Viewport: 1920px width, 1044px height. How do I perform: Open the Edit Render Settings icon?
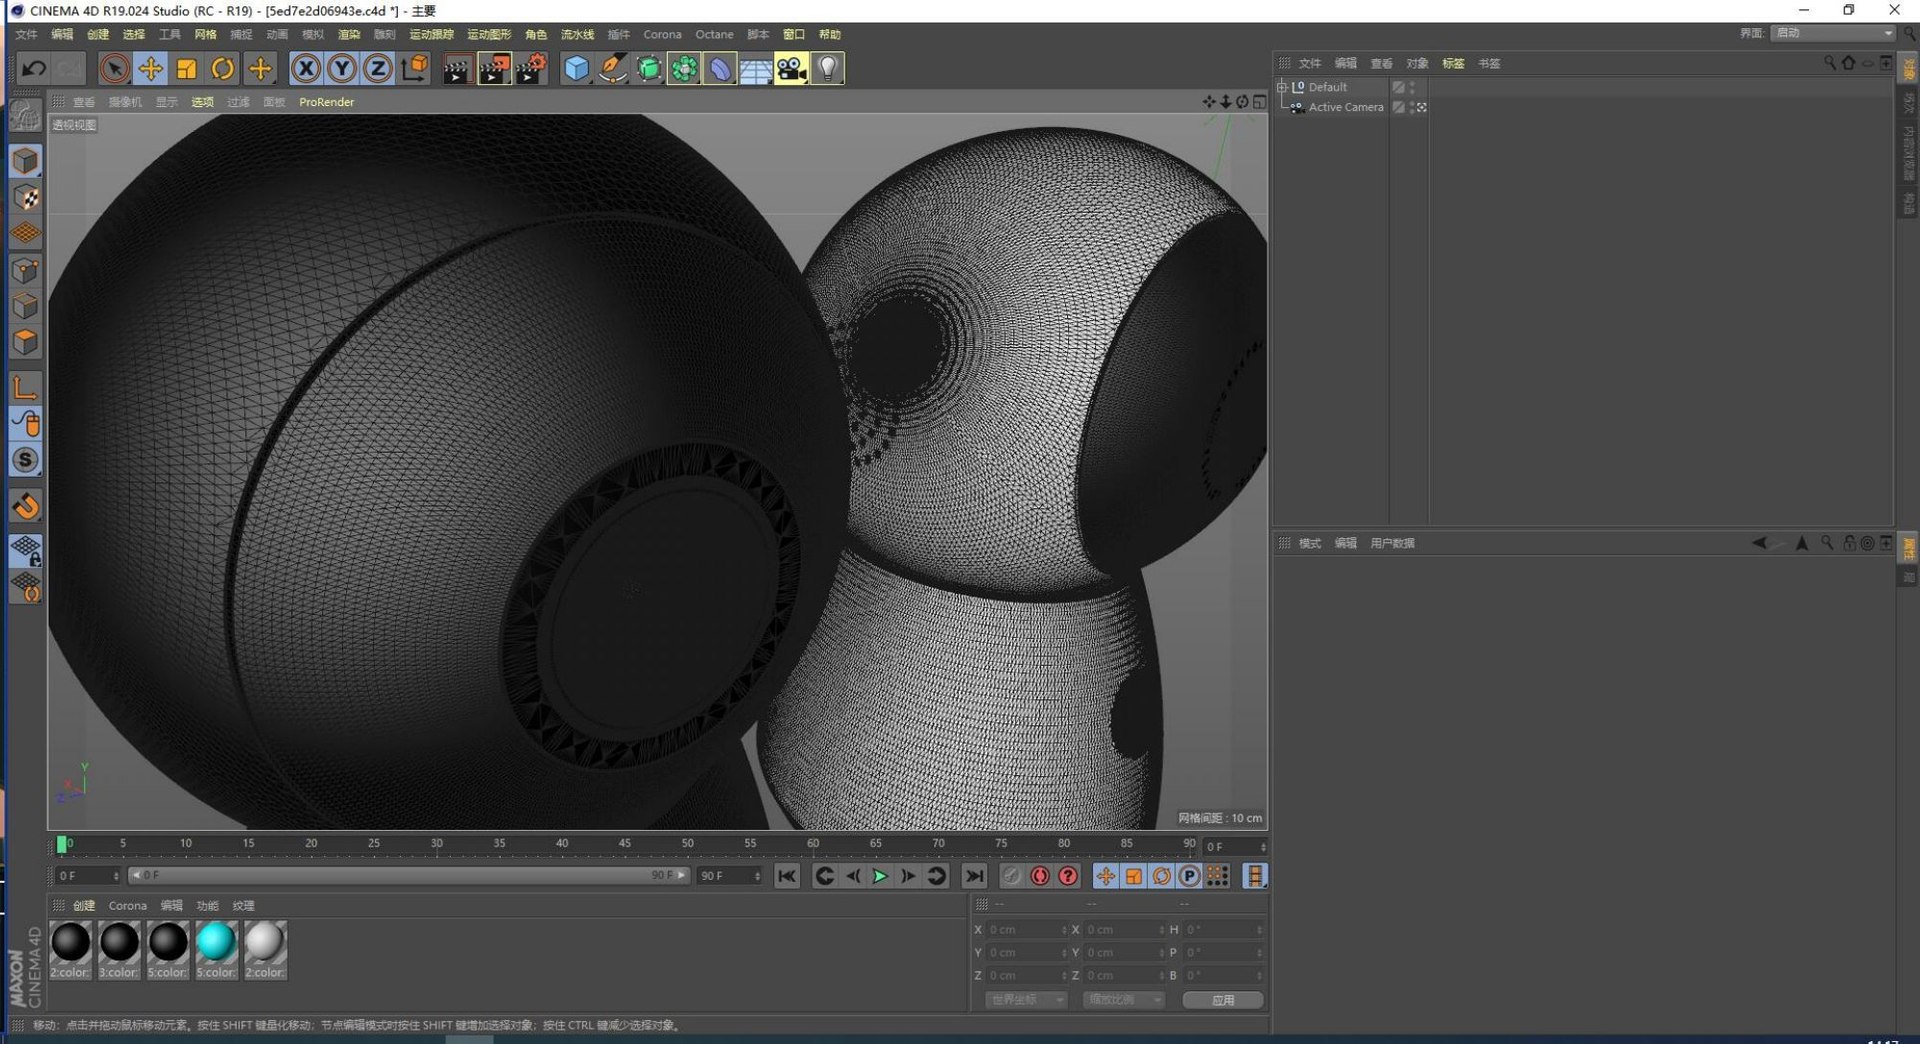(531, 69)
